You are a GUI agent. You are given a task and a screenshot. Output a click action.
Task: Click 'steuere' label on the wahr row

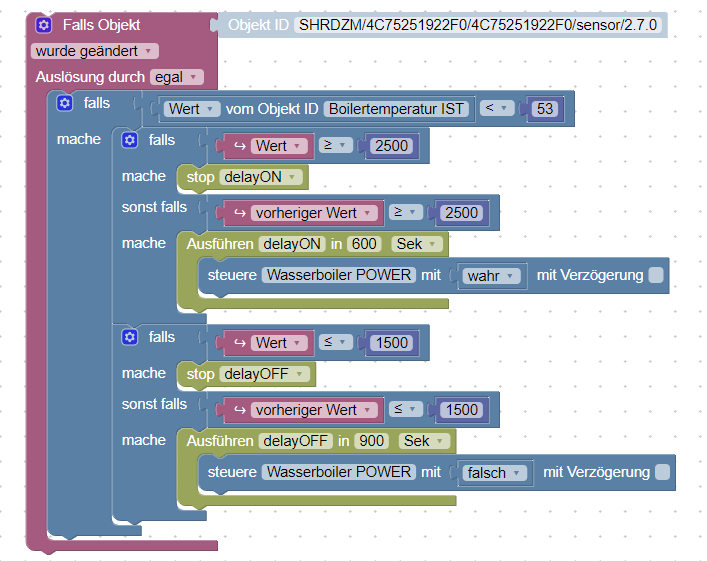232,275
